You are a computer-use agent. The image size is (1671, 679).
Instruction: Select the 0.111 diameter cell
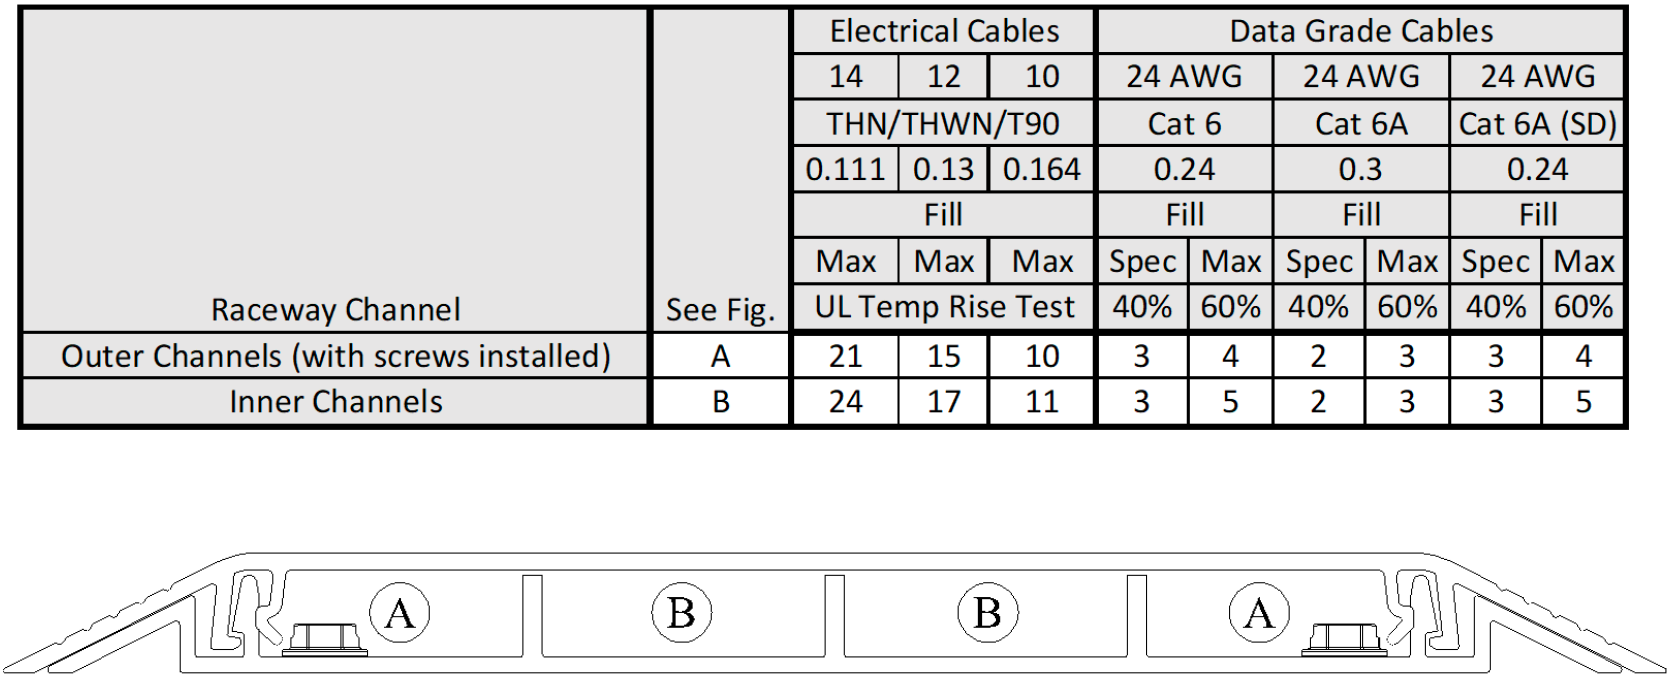[845, 170]
